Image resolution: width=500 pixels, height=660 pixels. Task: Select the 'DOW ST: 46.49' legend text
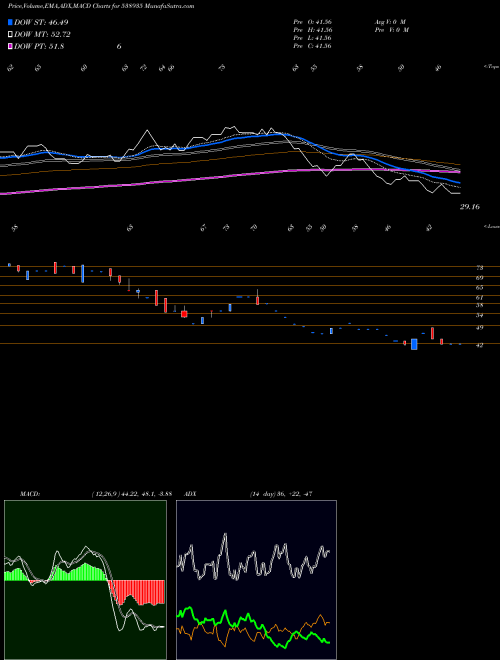click(41, 22)
